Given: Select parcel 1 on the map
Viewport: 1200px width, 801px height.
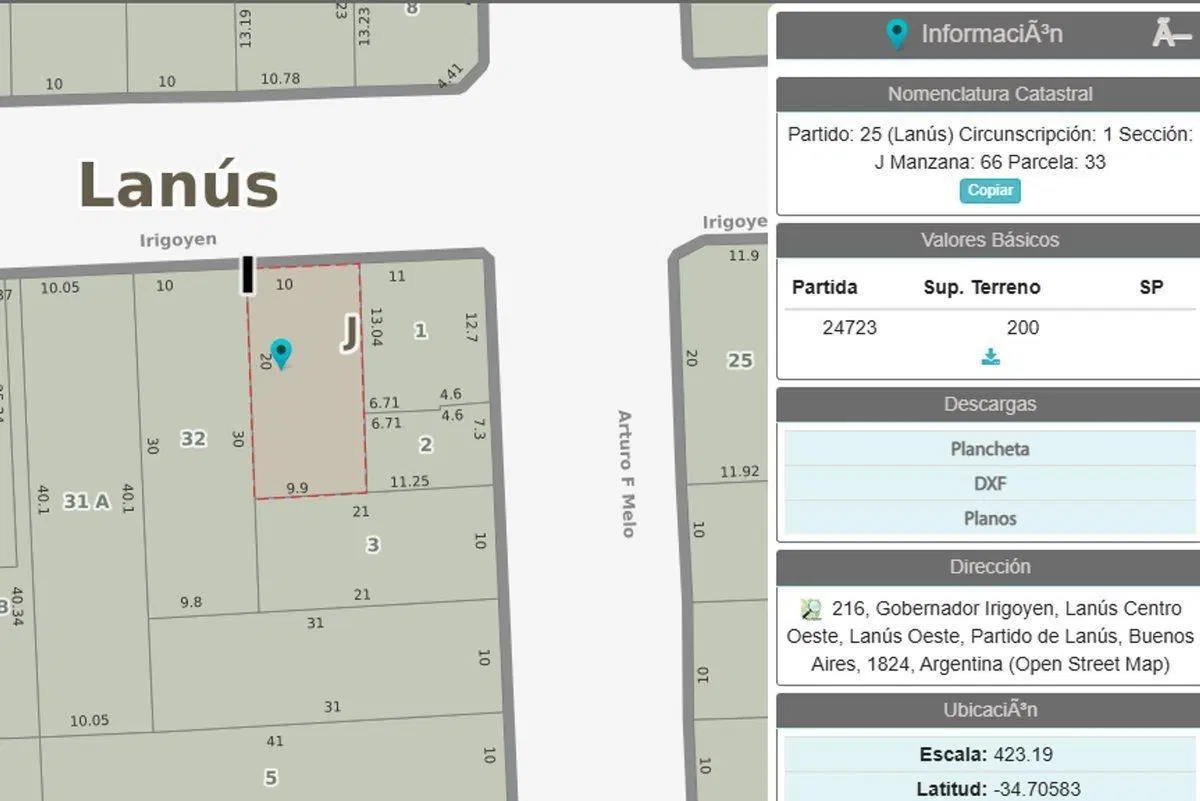Looking at the screenshot, I should 421,330.
